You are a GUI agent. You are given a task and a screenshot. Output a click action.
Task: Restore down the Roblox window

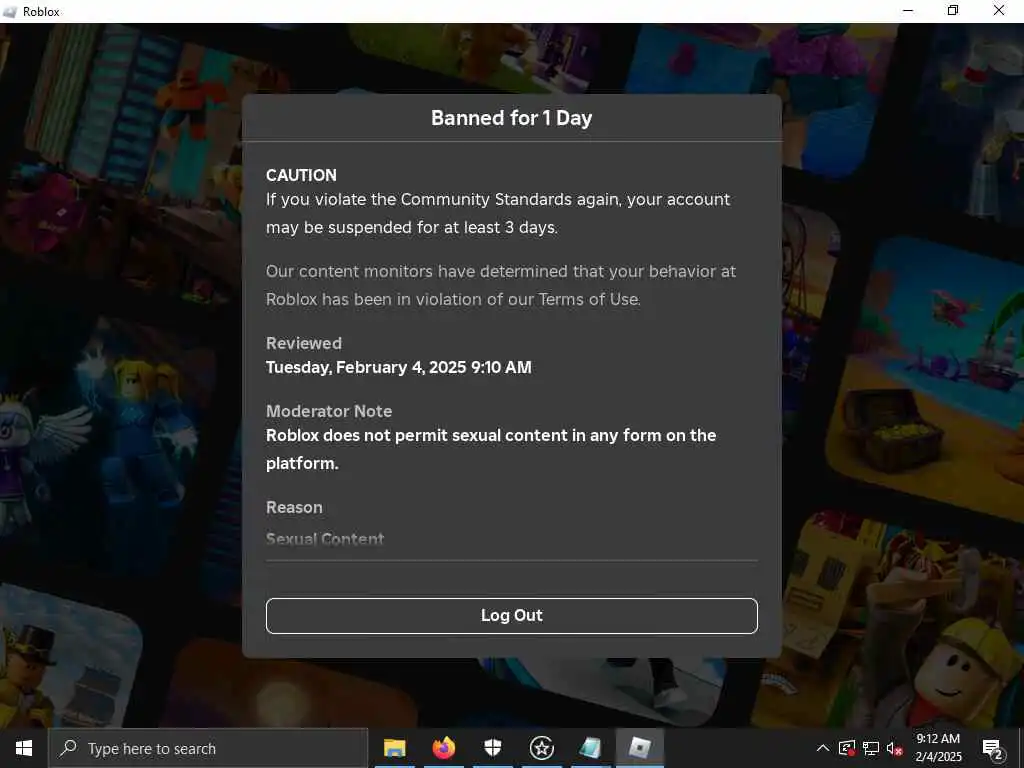[x=953, y=11]
